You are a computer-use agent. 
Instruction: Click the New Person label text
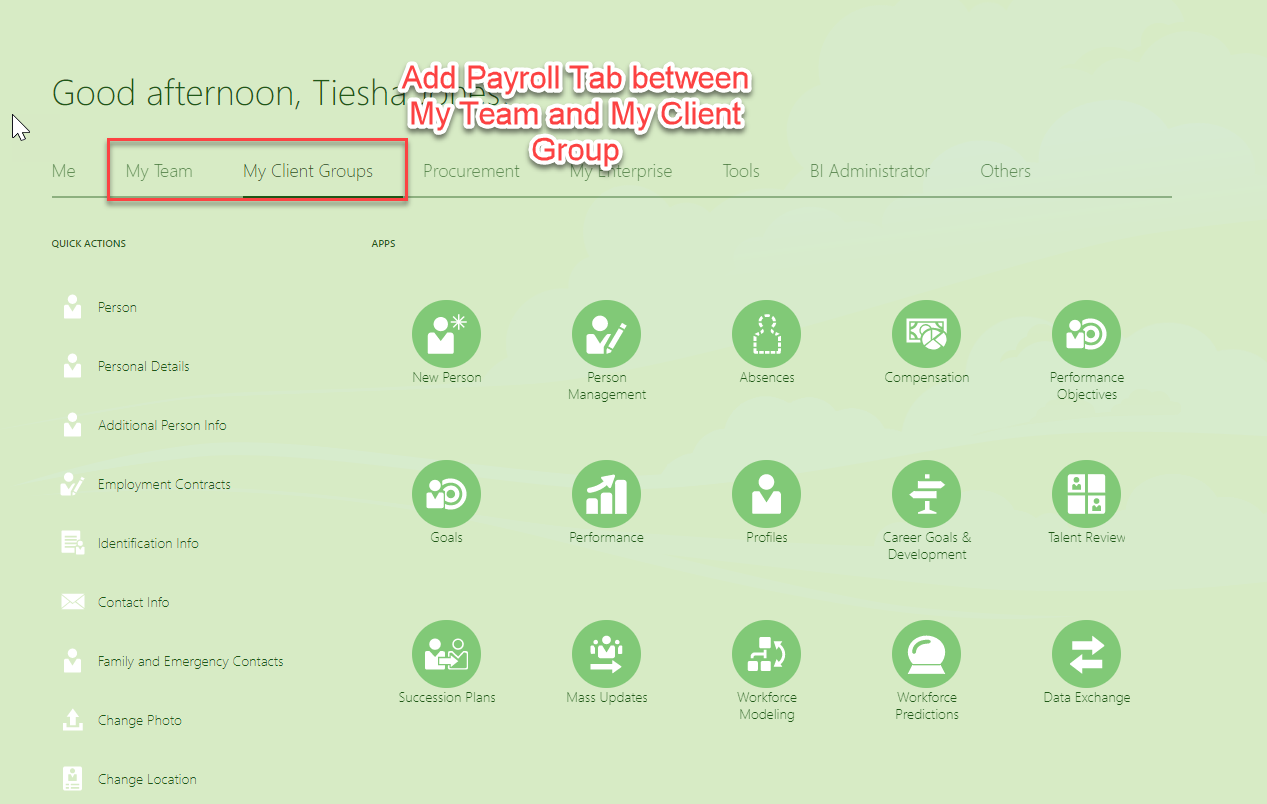(x=446, y=378)
